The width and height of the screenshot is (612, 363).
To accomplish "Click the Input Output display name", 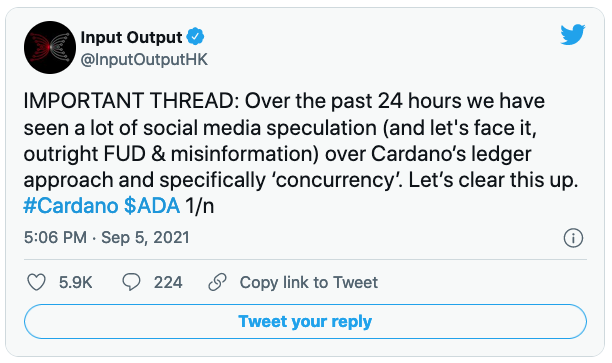I will pos(131,37).
